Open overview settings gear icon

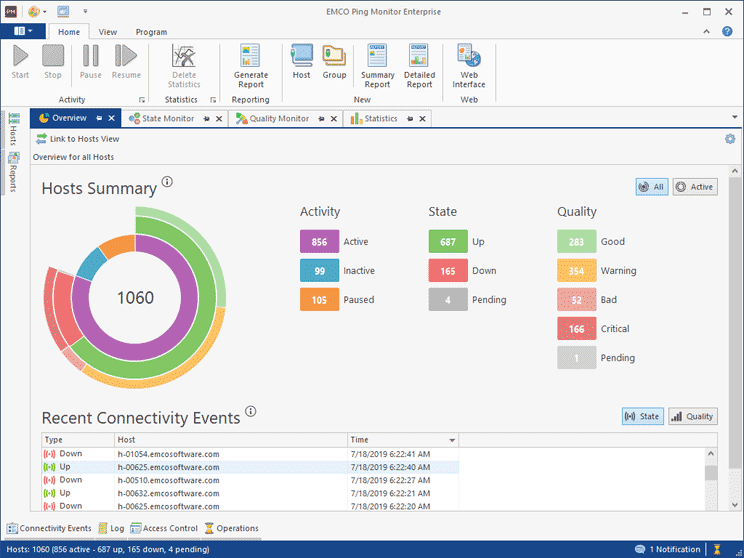click(x=730, y=139)
